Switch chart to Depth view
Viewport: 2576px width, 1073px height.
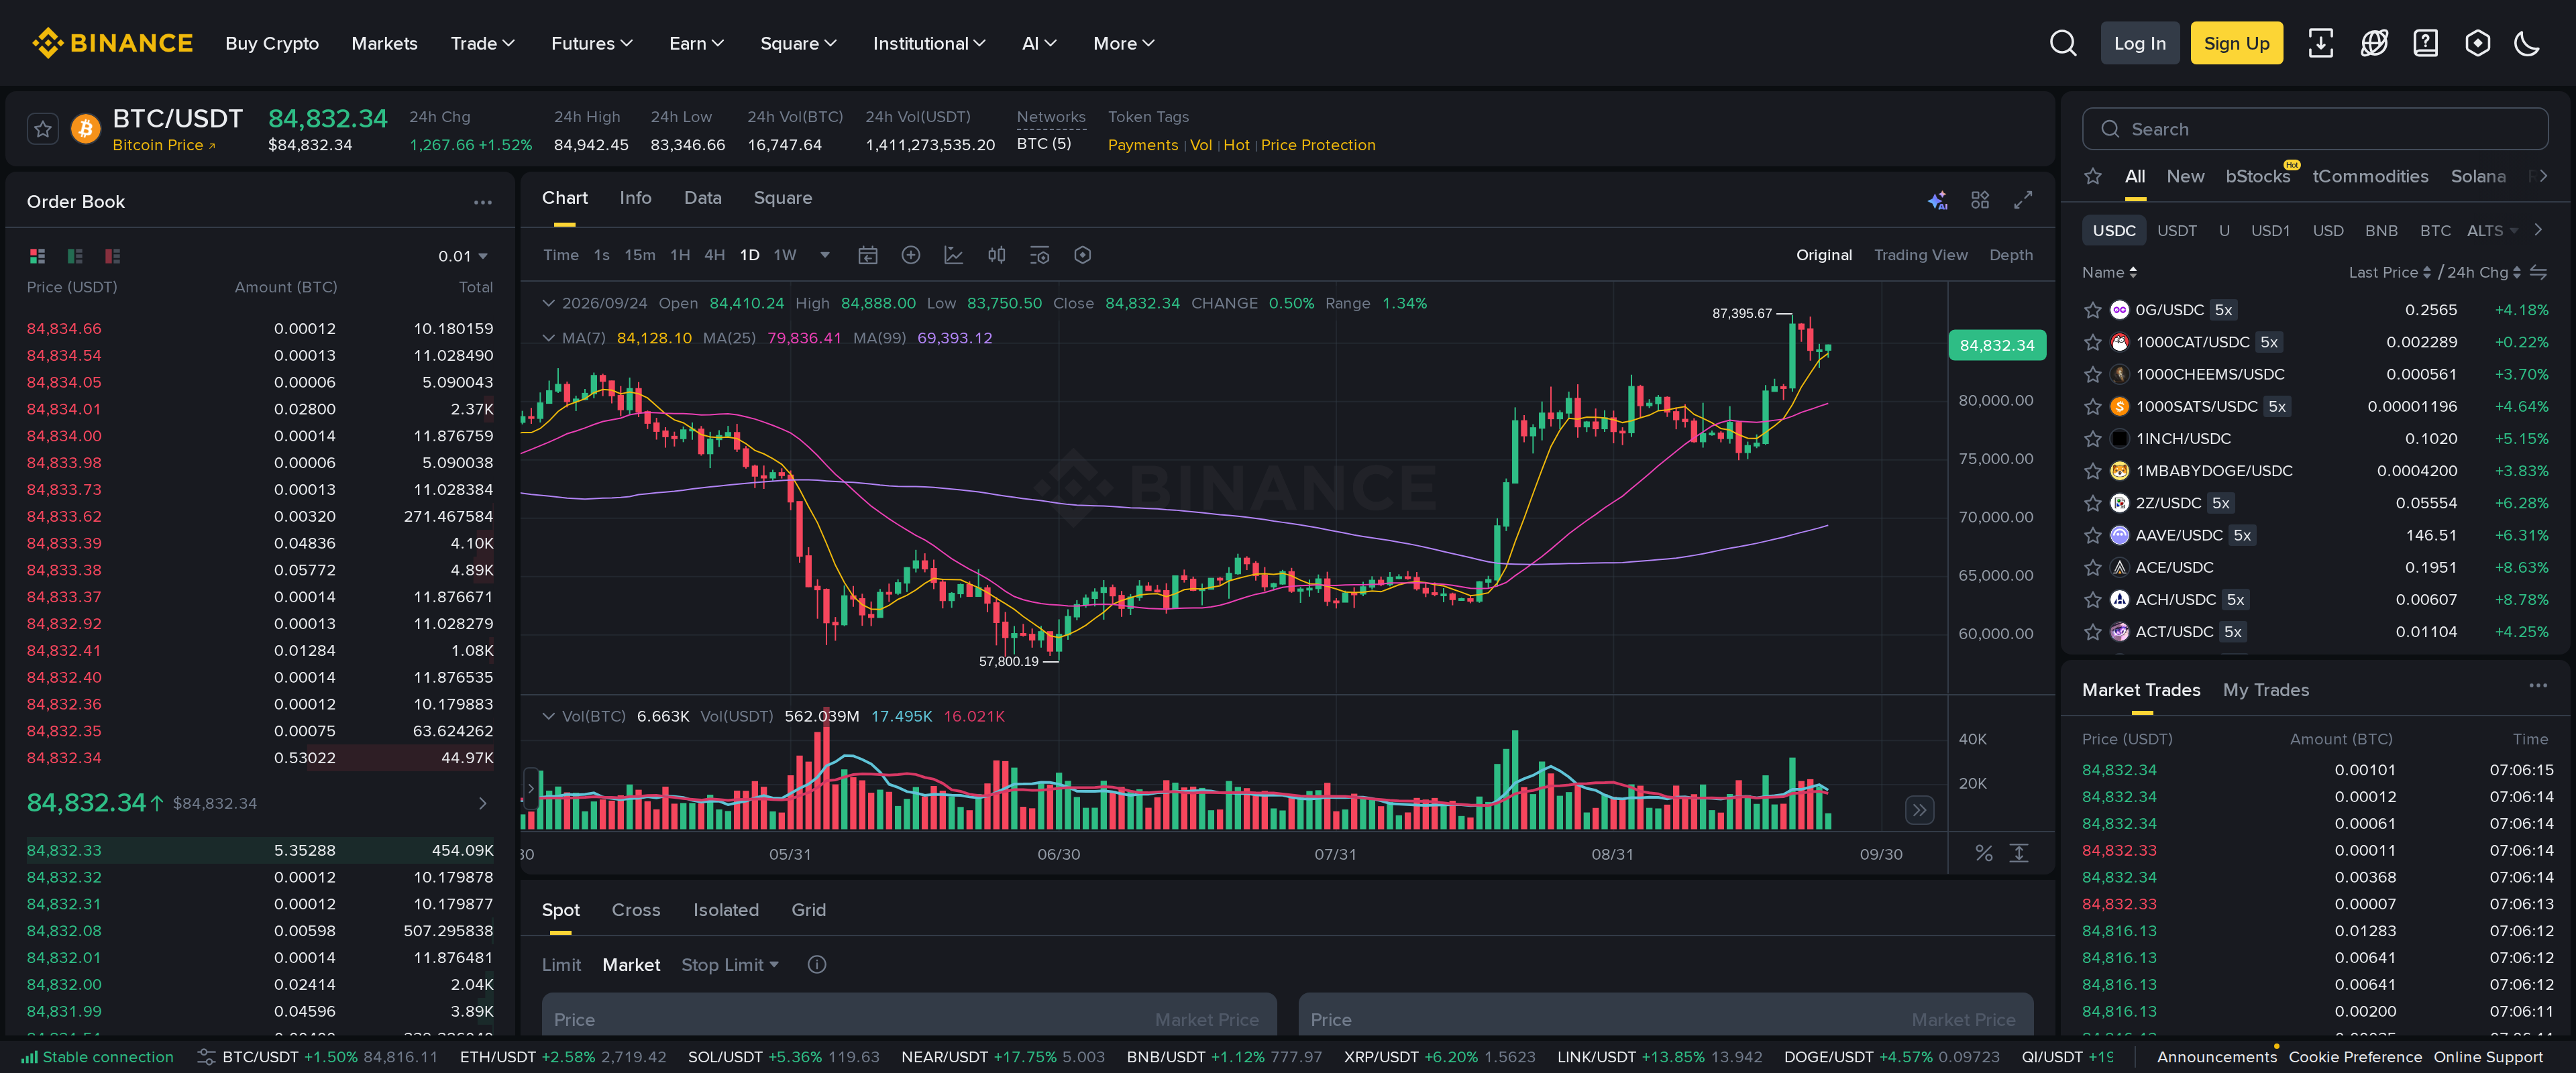coord(2010,255)
